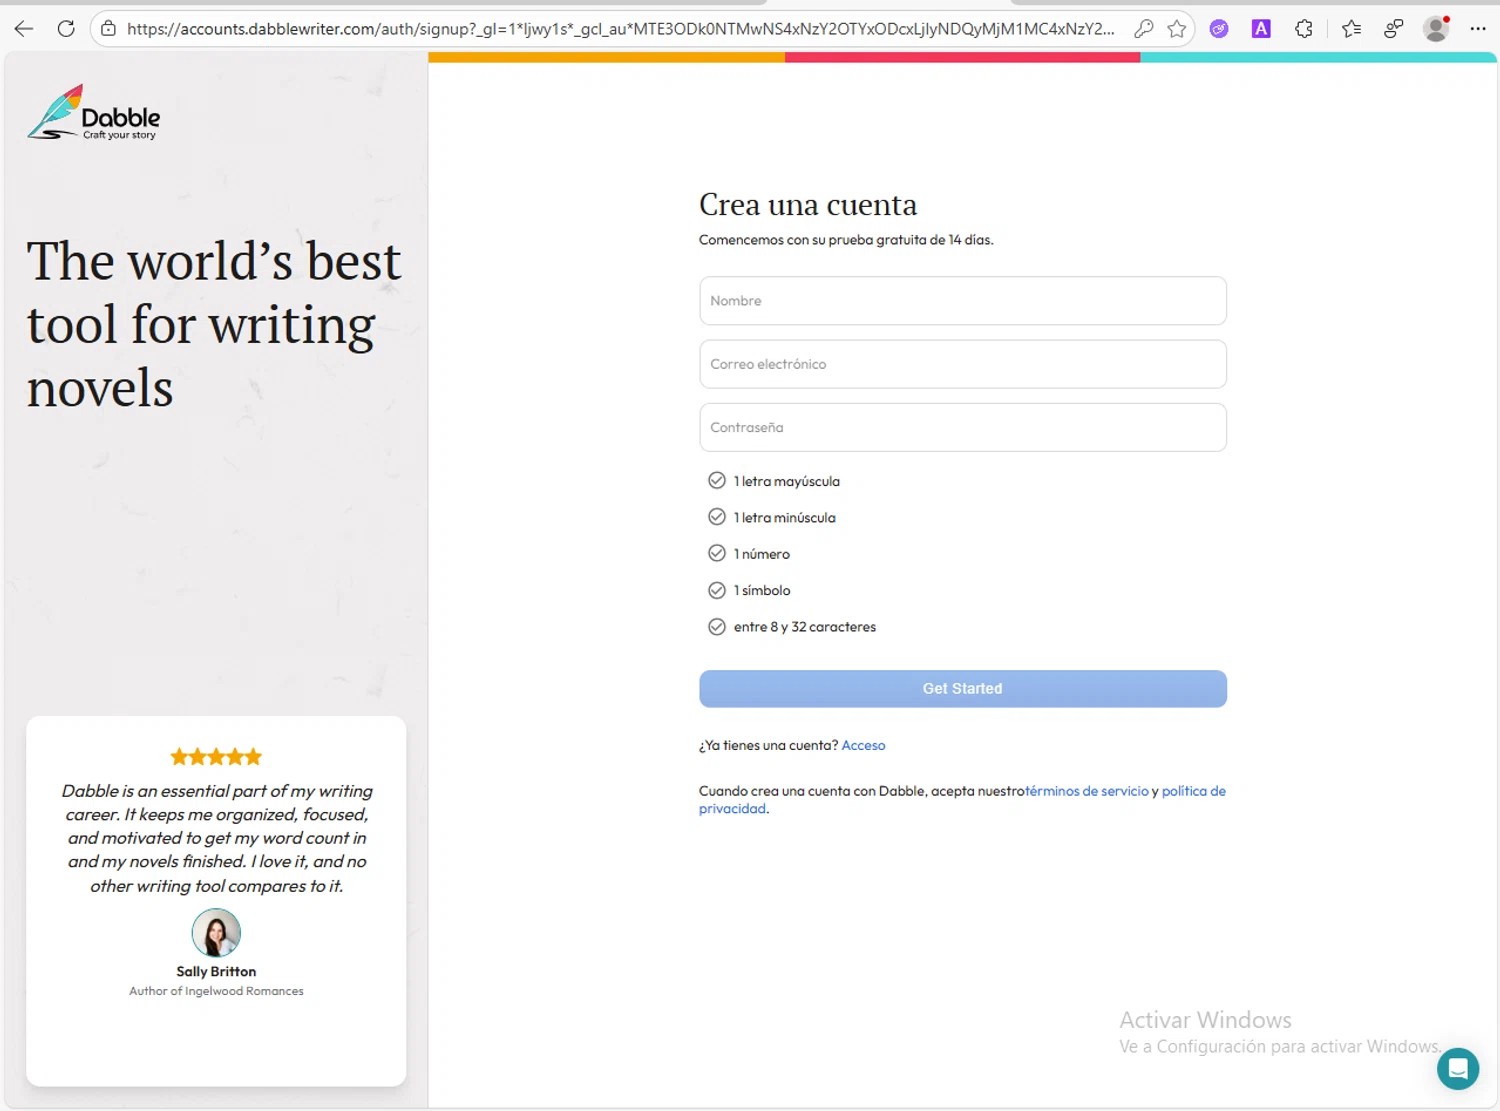Click check icon beside entre 8 y 32 caracteres
Screen dimensions: 1500x1111
coord(717,627)
